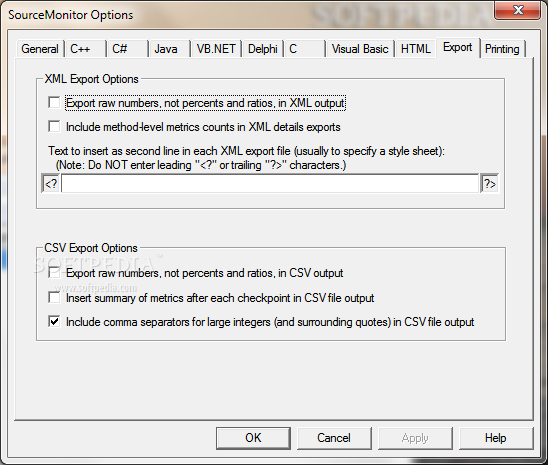This screenshot has height=465, width=548.
Task: Cancel the options dialog
Action: pyautogui.click(x=334, y=438)
